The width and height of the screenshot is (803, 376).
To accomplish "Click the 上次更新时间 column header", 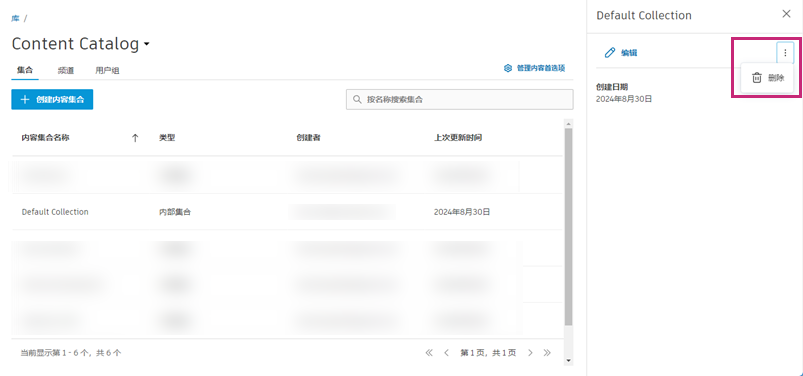I will pyautogui.click(x=458, y=138).
